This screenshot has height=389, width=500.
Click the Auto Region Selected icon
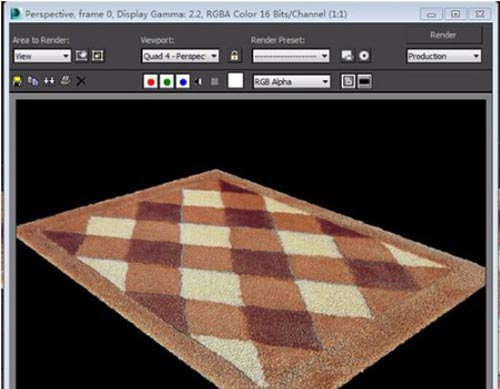click(98, 56)
